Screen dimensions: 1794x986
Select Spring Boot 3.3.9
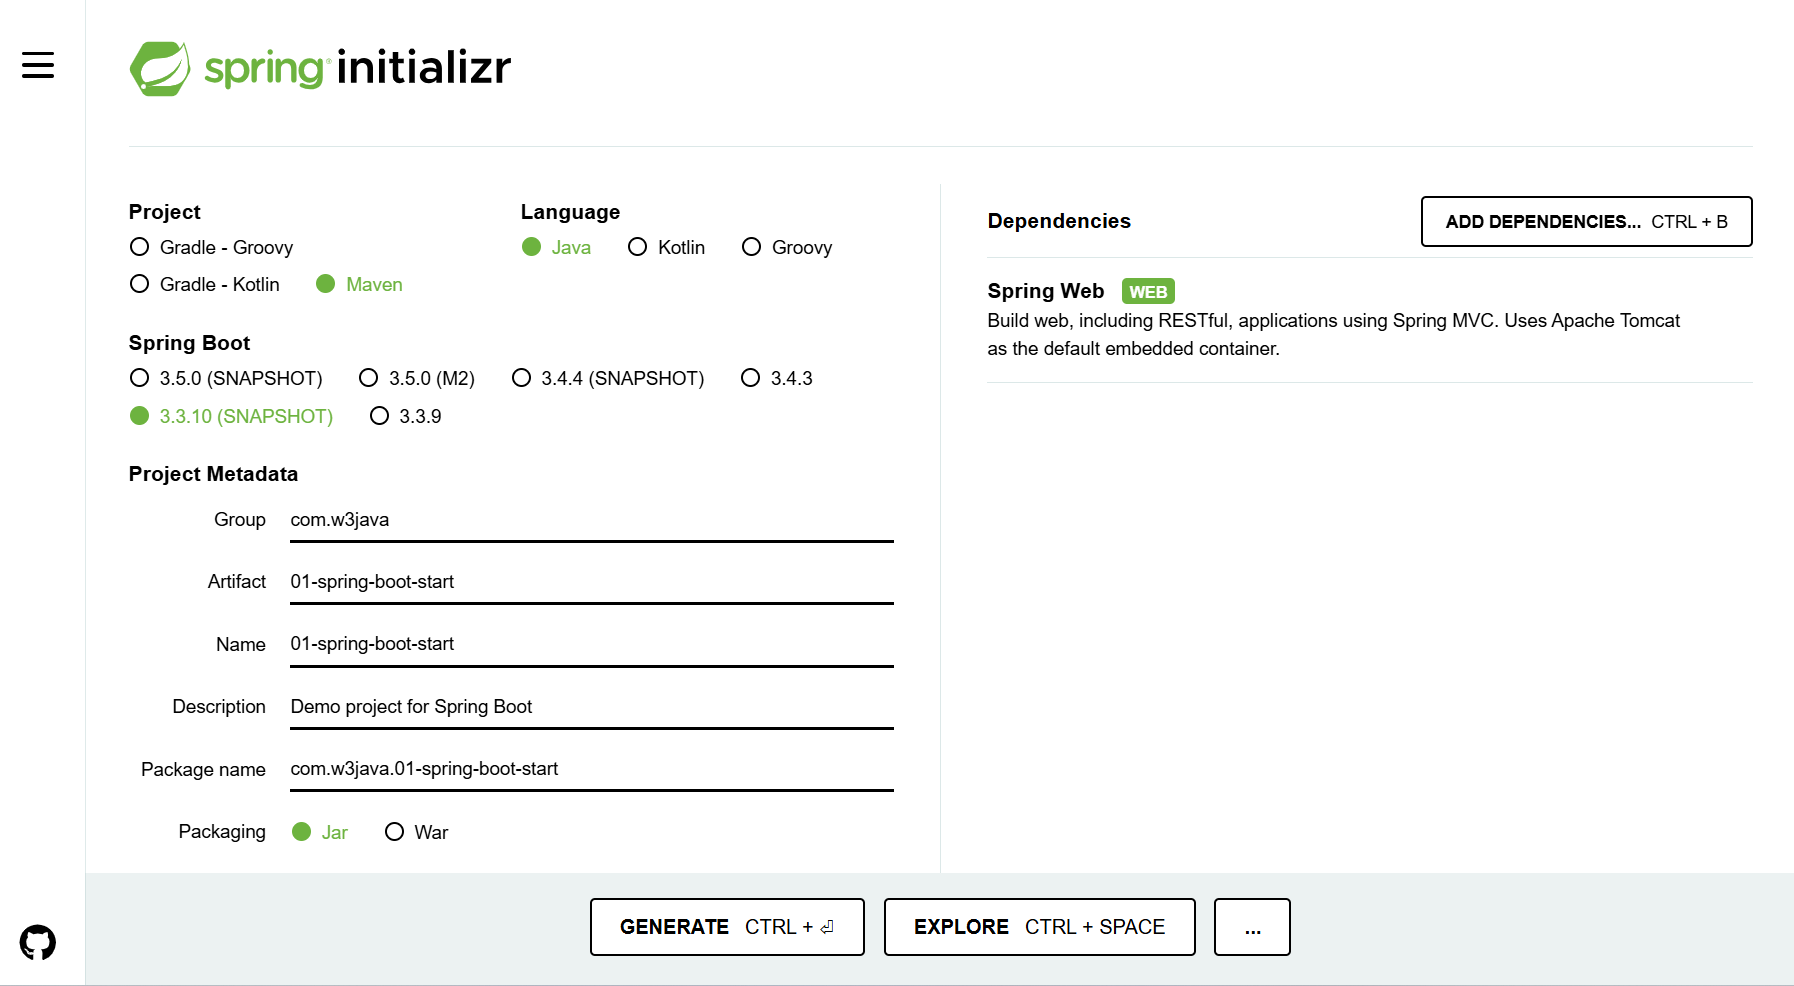point(405,416)
